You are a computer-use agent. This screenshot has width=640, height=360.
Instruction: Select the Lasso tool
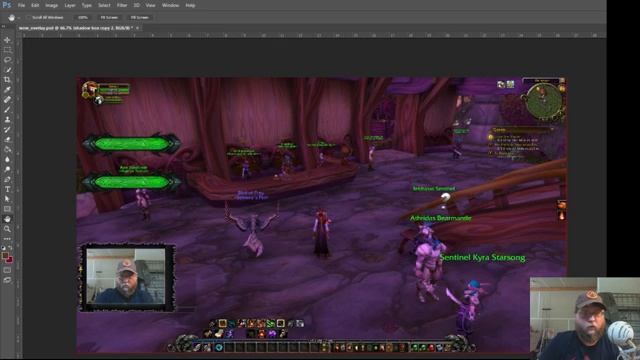tap(7, 60)
